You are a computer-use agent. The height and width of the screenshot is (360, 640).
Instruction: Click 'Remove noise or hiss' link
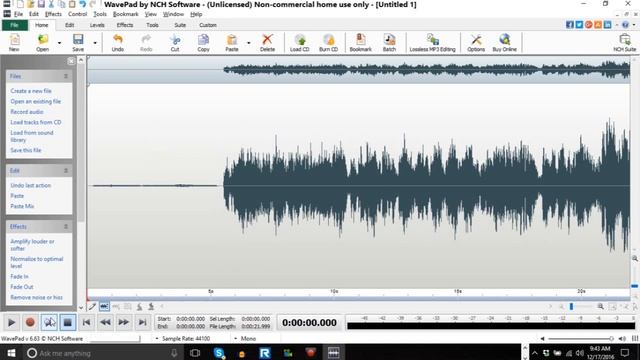(x=36, y=297)
